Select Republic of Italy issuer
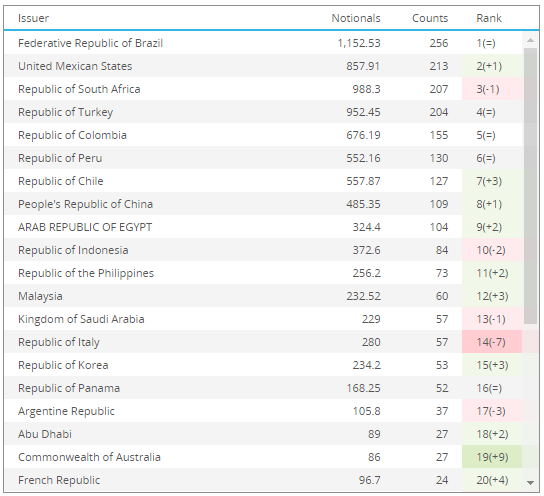544x496 pixels. click(59, 342)
